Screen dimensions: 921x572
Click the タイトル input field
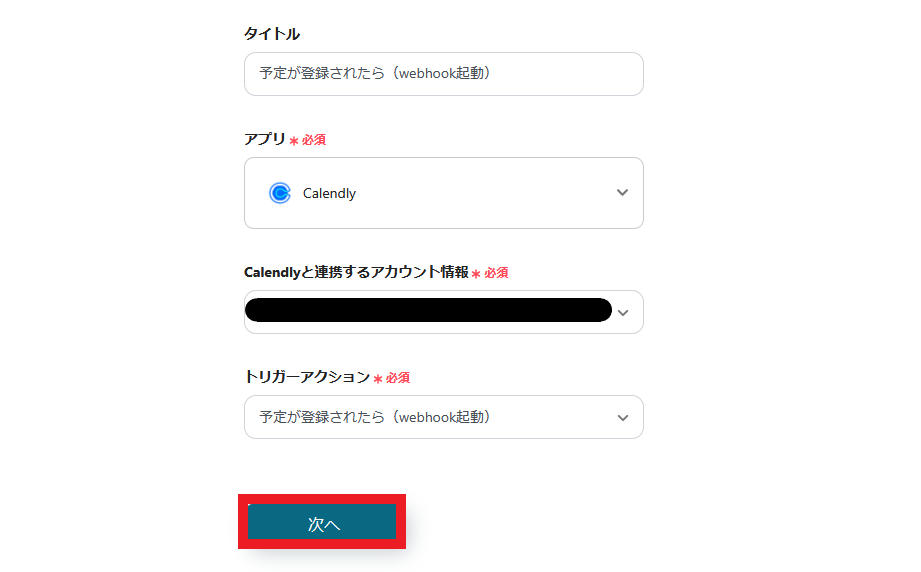443,74
